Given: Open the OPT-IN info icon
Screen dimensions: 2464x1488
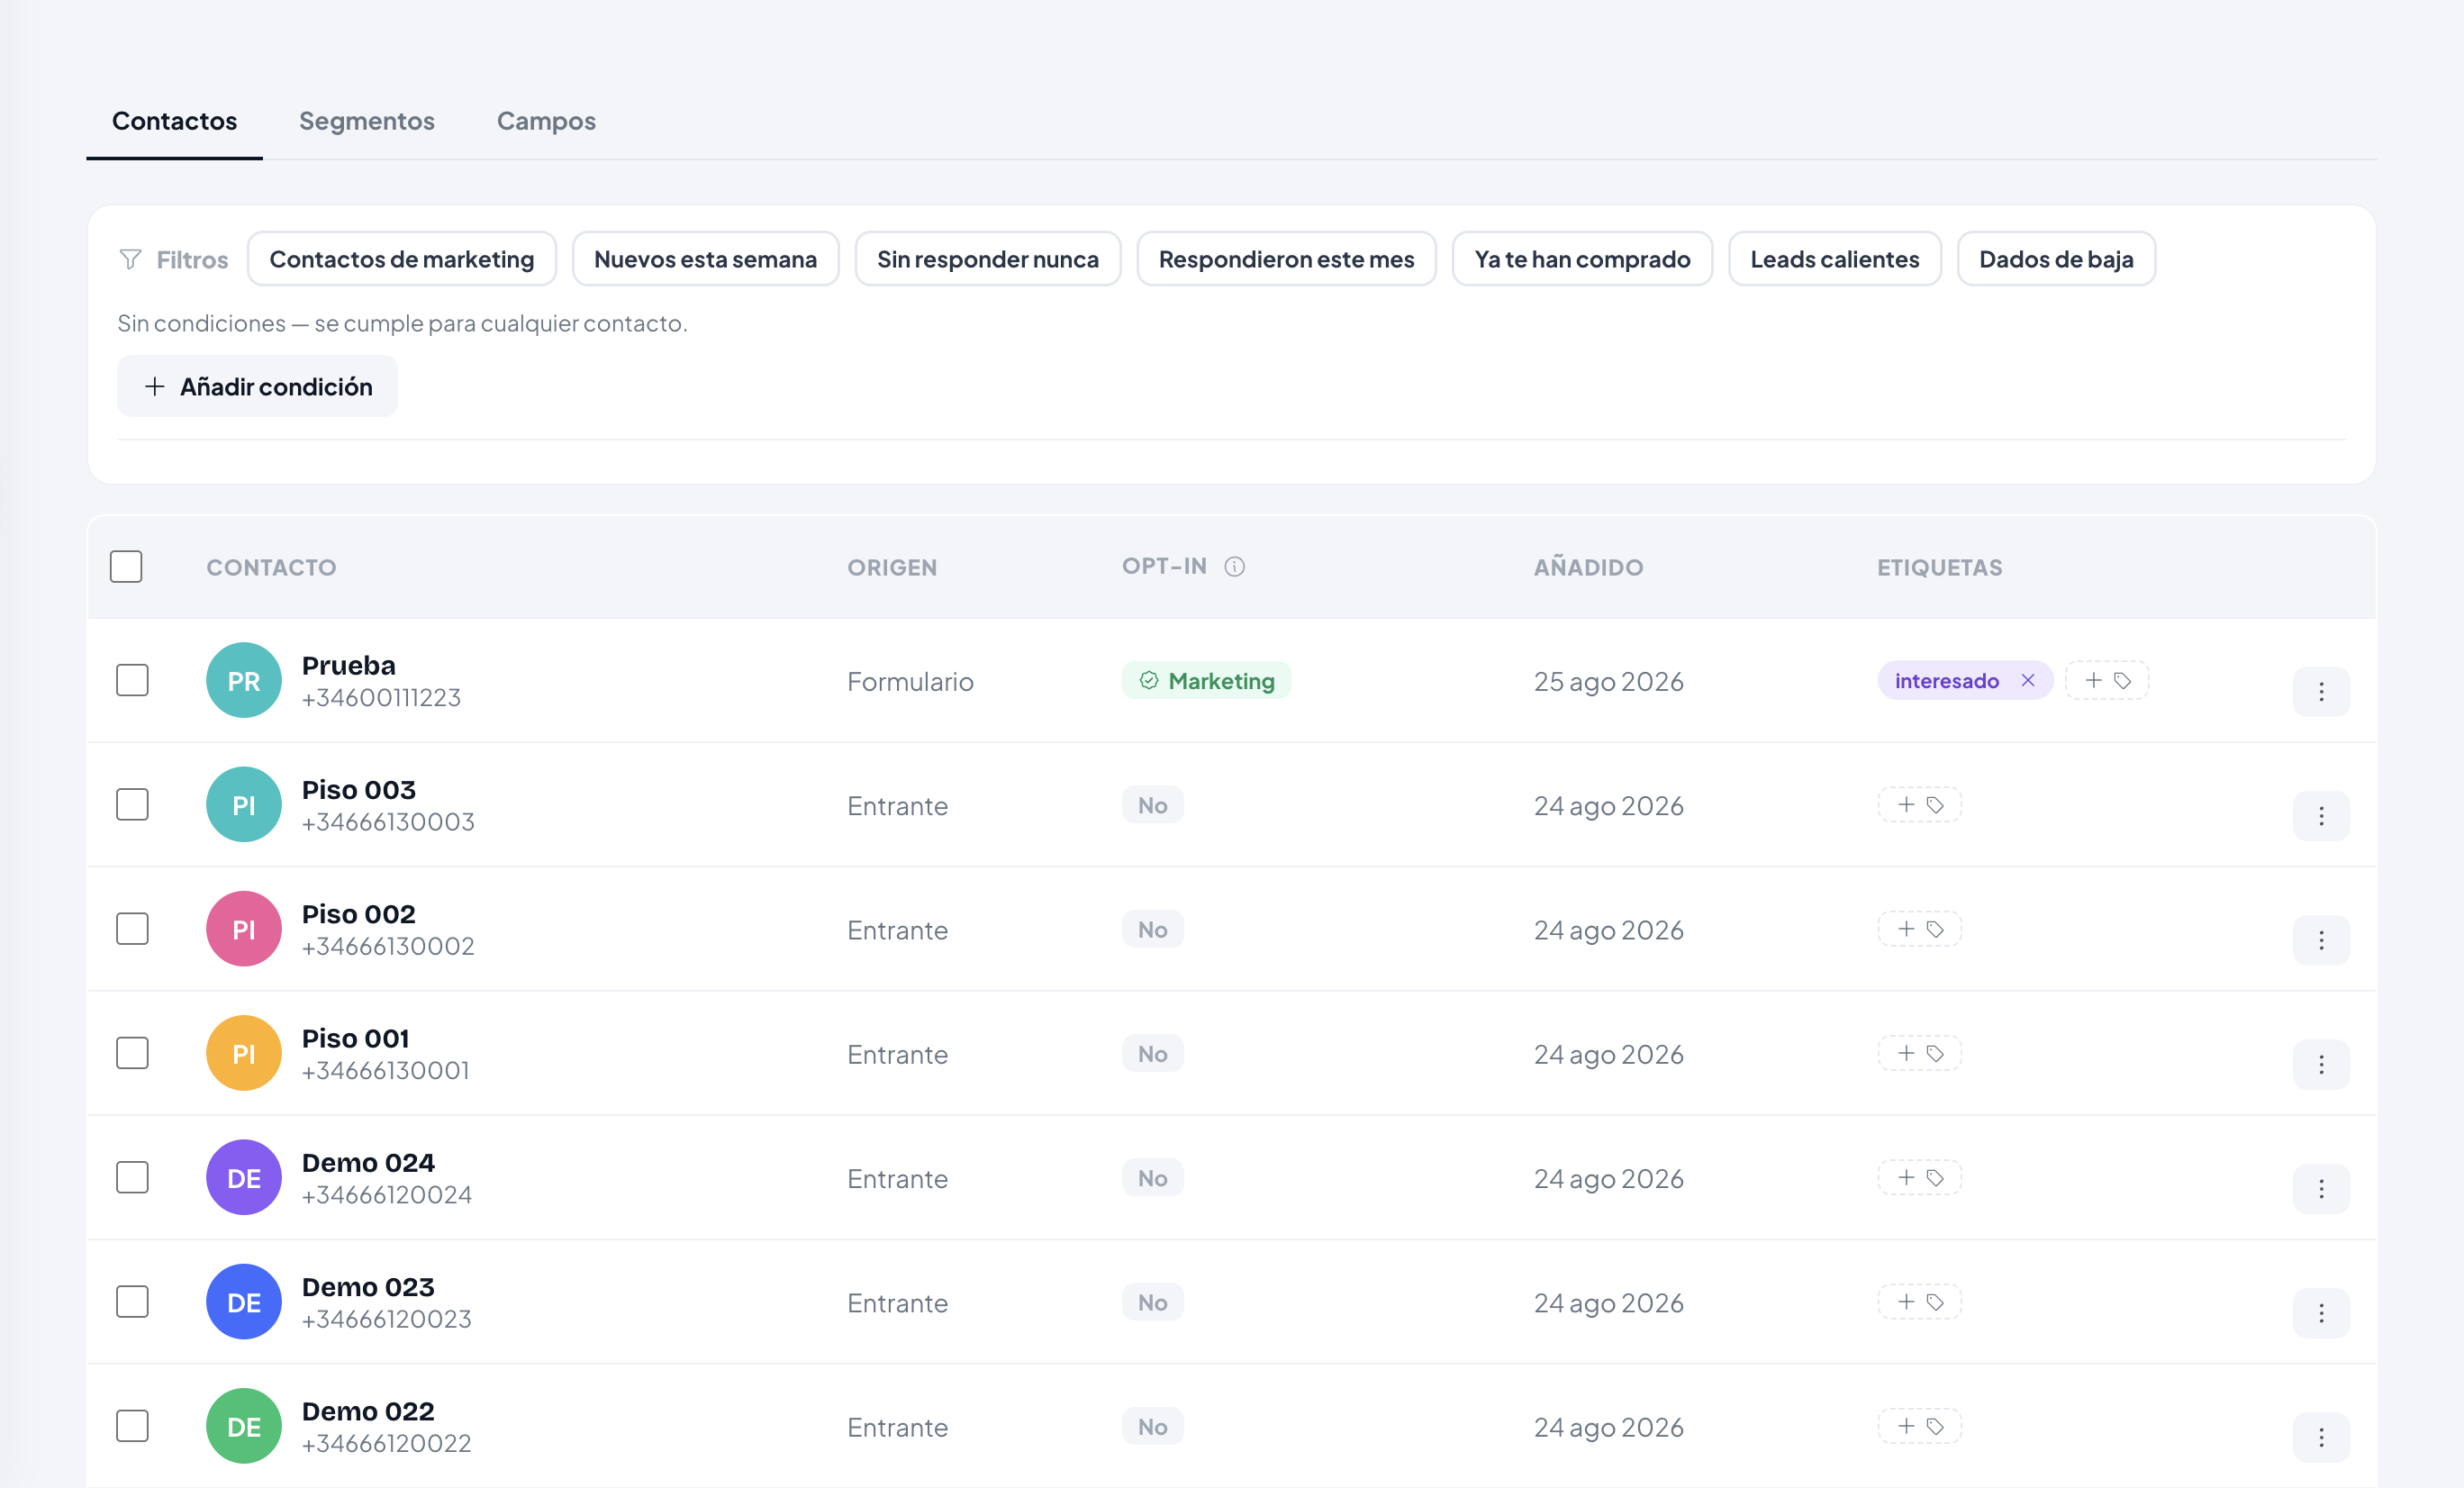Looking at the screenshot, I should point(1235,567).
